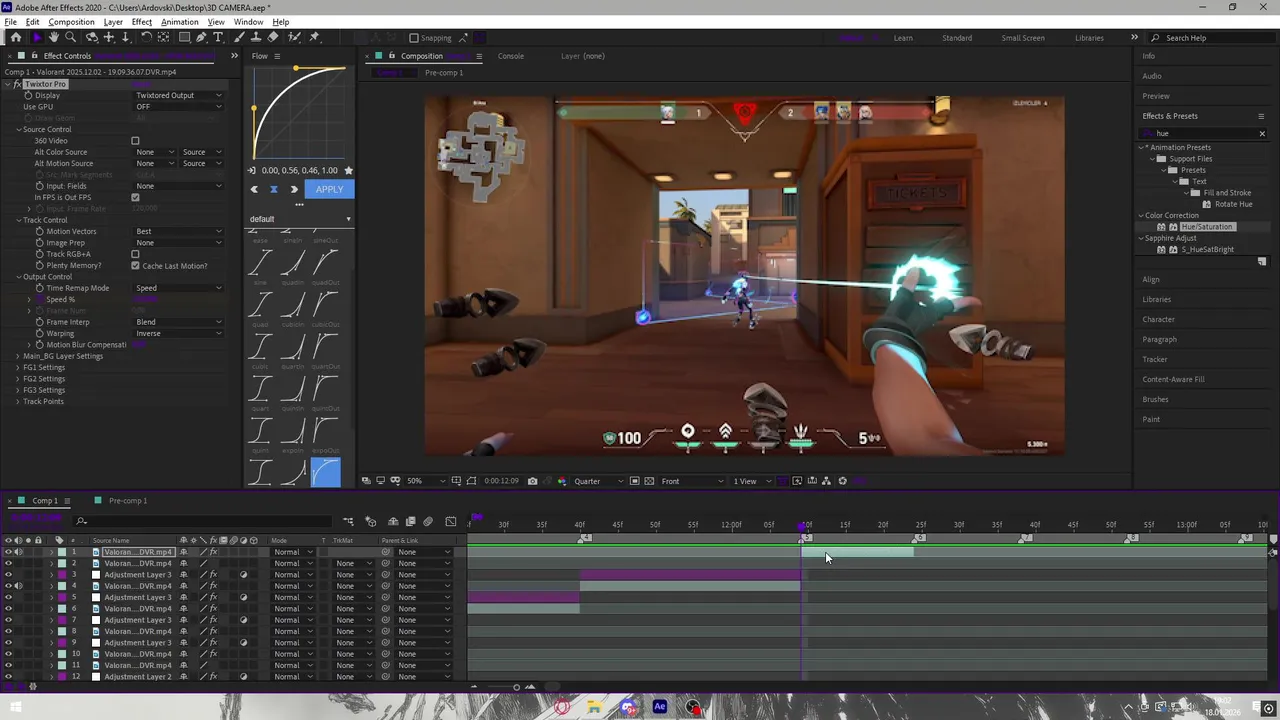Open the Time Remap Mode dropdown

pos(179,288)
